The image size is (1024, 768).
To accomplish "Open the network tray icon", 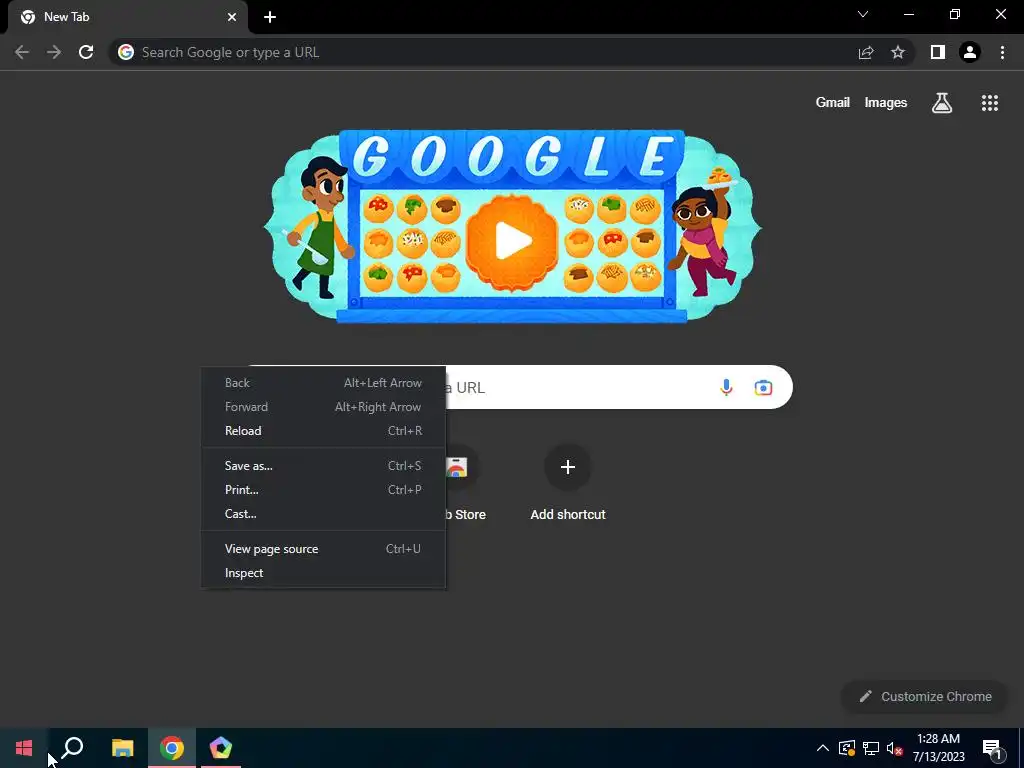I will (871, 748).
